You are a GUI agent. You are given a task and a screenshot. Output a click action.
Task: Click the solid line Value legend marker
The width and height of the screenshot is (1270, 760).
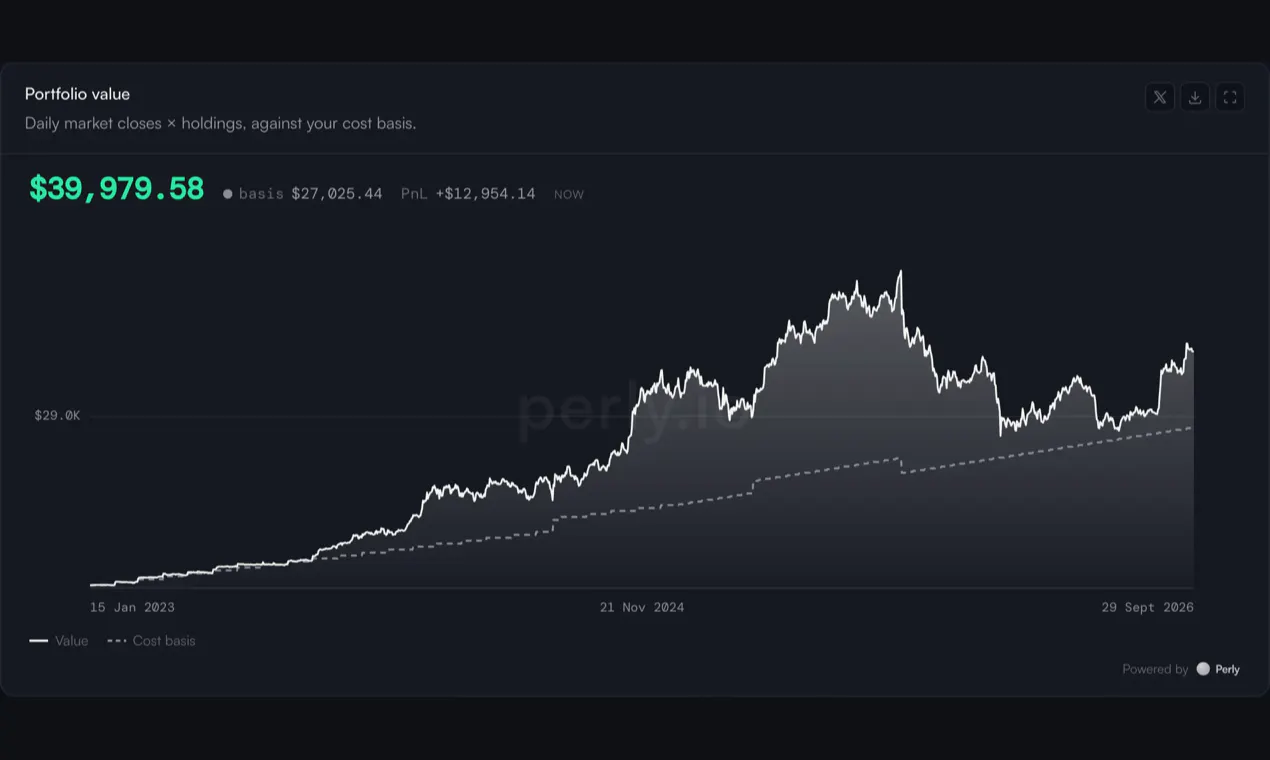click(39, 641)
